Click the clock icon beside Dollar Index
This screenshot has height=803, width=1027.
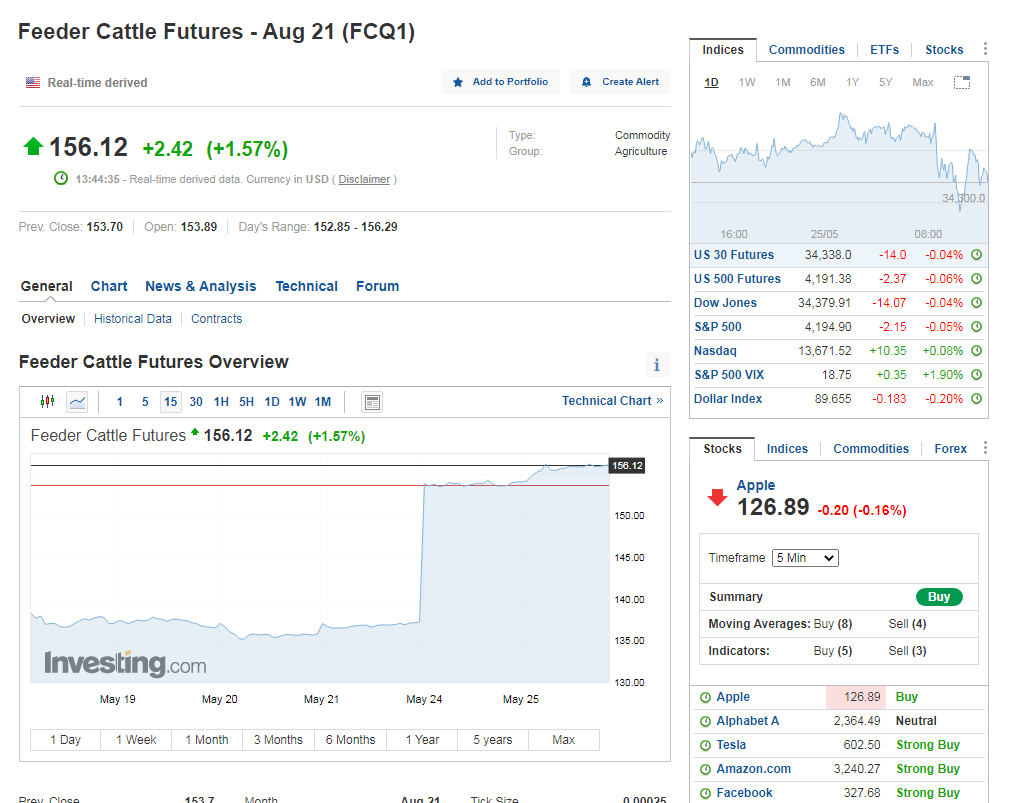(977, 399)
